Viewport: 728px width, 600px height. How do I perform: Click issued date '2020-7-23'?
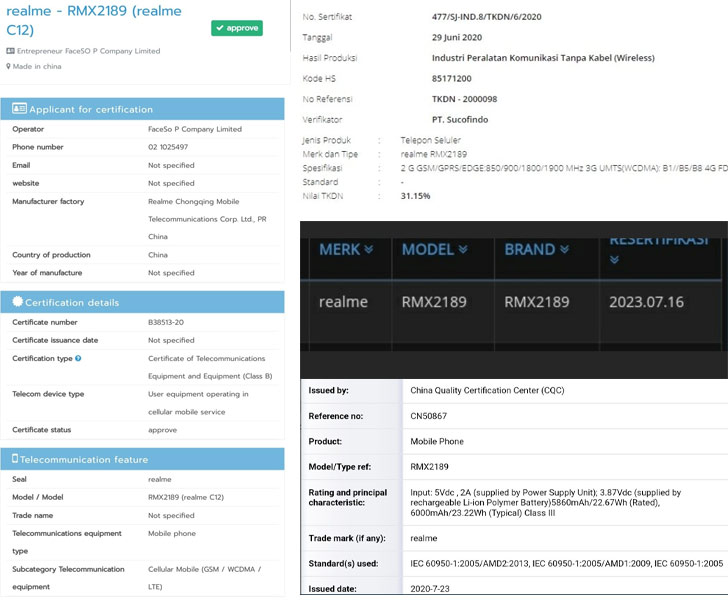(x=430, y=589)
